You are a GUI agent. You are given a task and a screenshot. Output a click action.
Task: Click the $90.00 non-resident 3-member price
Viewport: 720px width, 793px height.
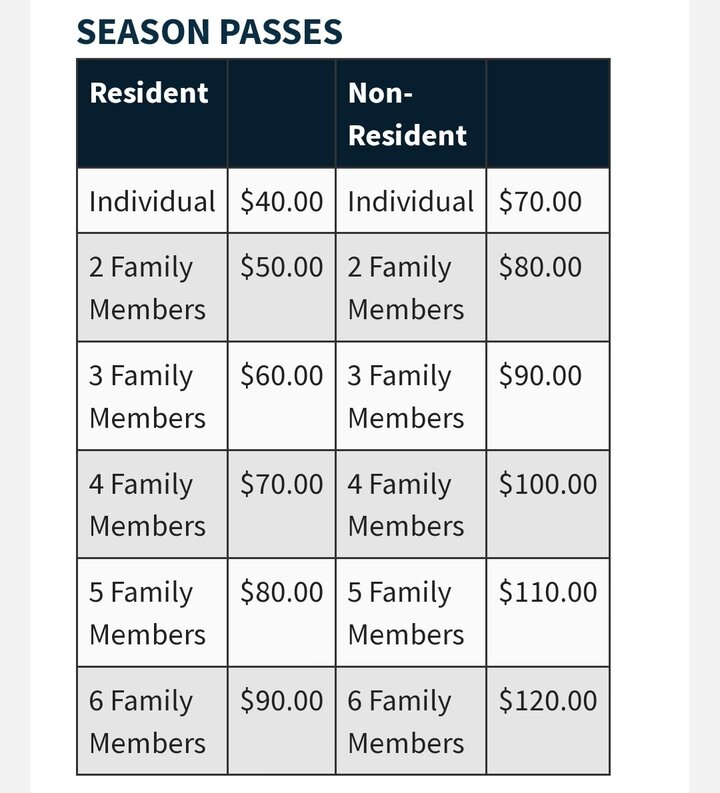point(540,376)
